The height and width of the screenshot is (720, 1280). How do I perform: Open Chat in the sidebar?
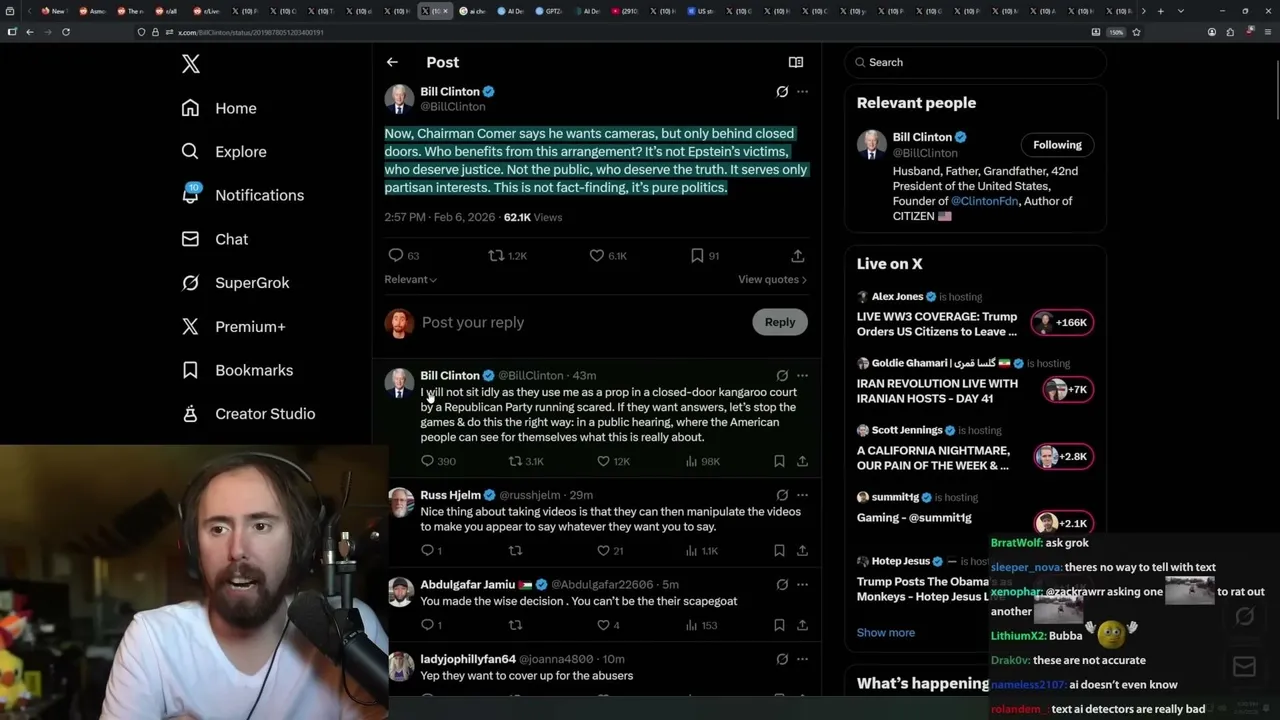pos(215,239)
